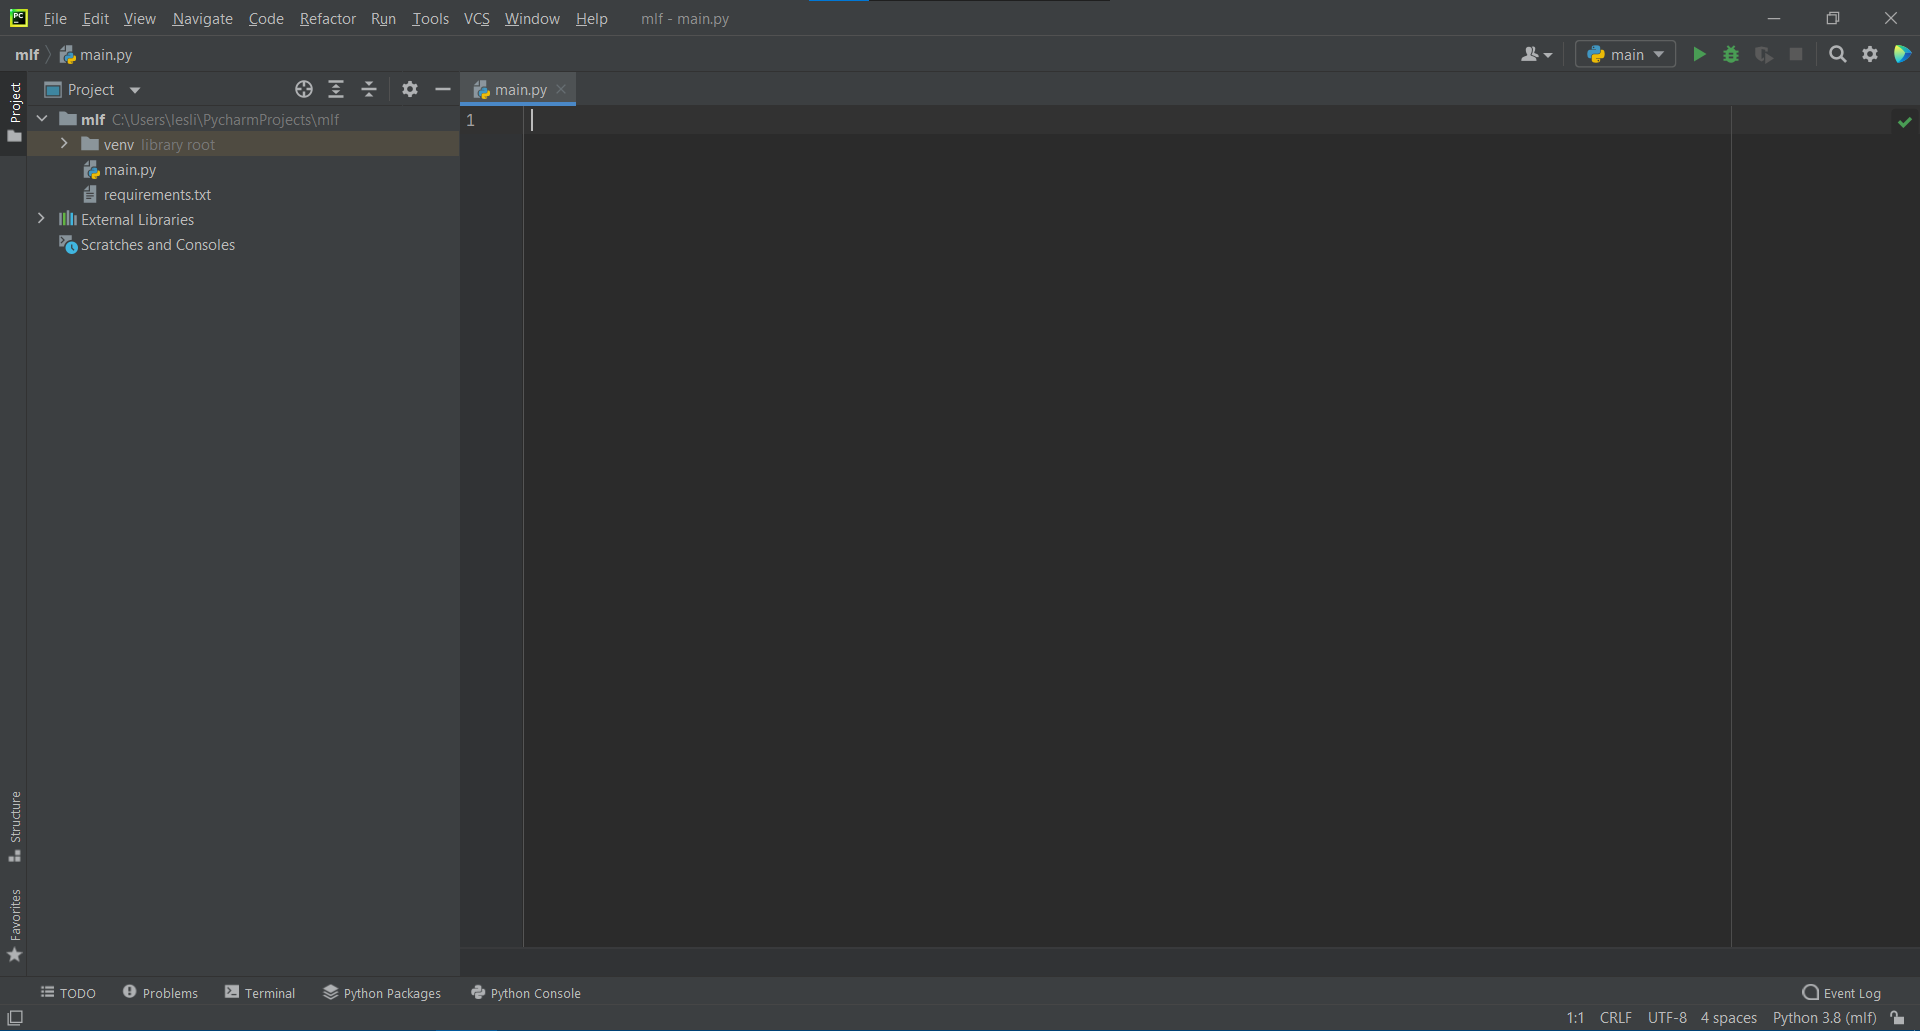The image size is (1920, 1031).
Task: Toggle the Structure side tool window
Action: point(14,827)
